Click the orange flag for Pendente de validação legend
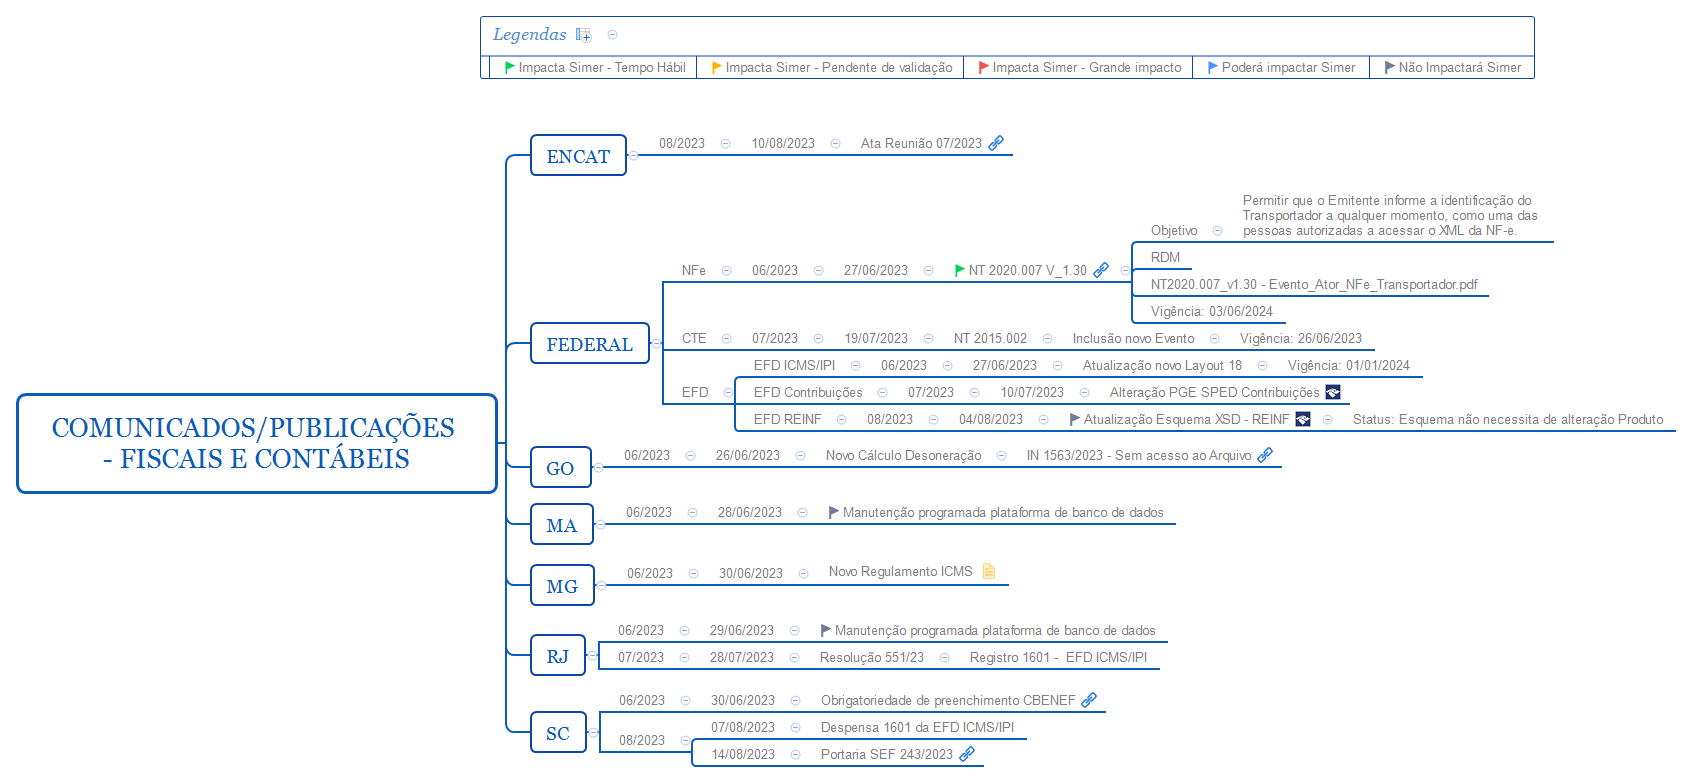 coord(717,67)
